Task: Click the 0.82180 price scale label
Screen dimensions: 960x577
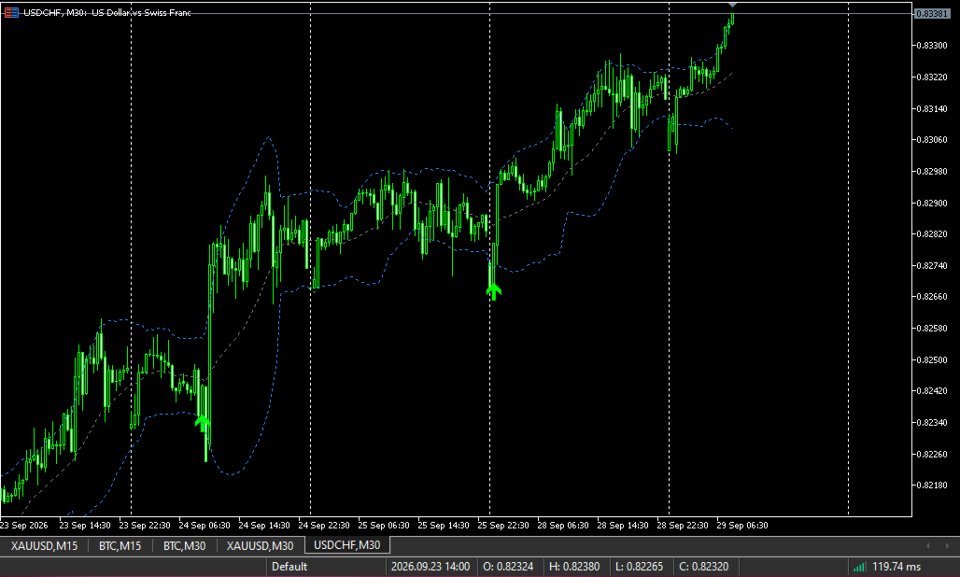Action: point(932,485)
